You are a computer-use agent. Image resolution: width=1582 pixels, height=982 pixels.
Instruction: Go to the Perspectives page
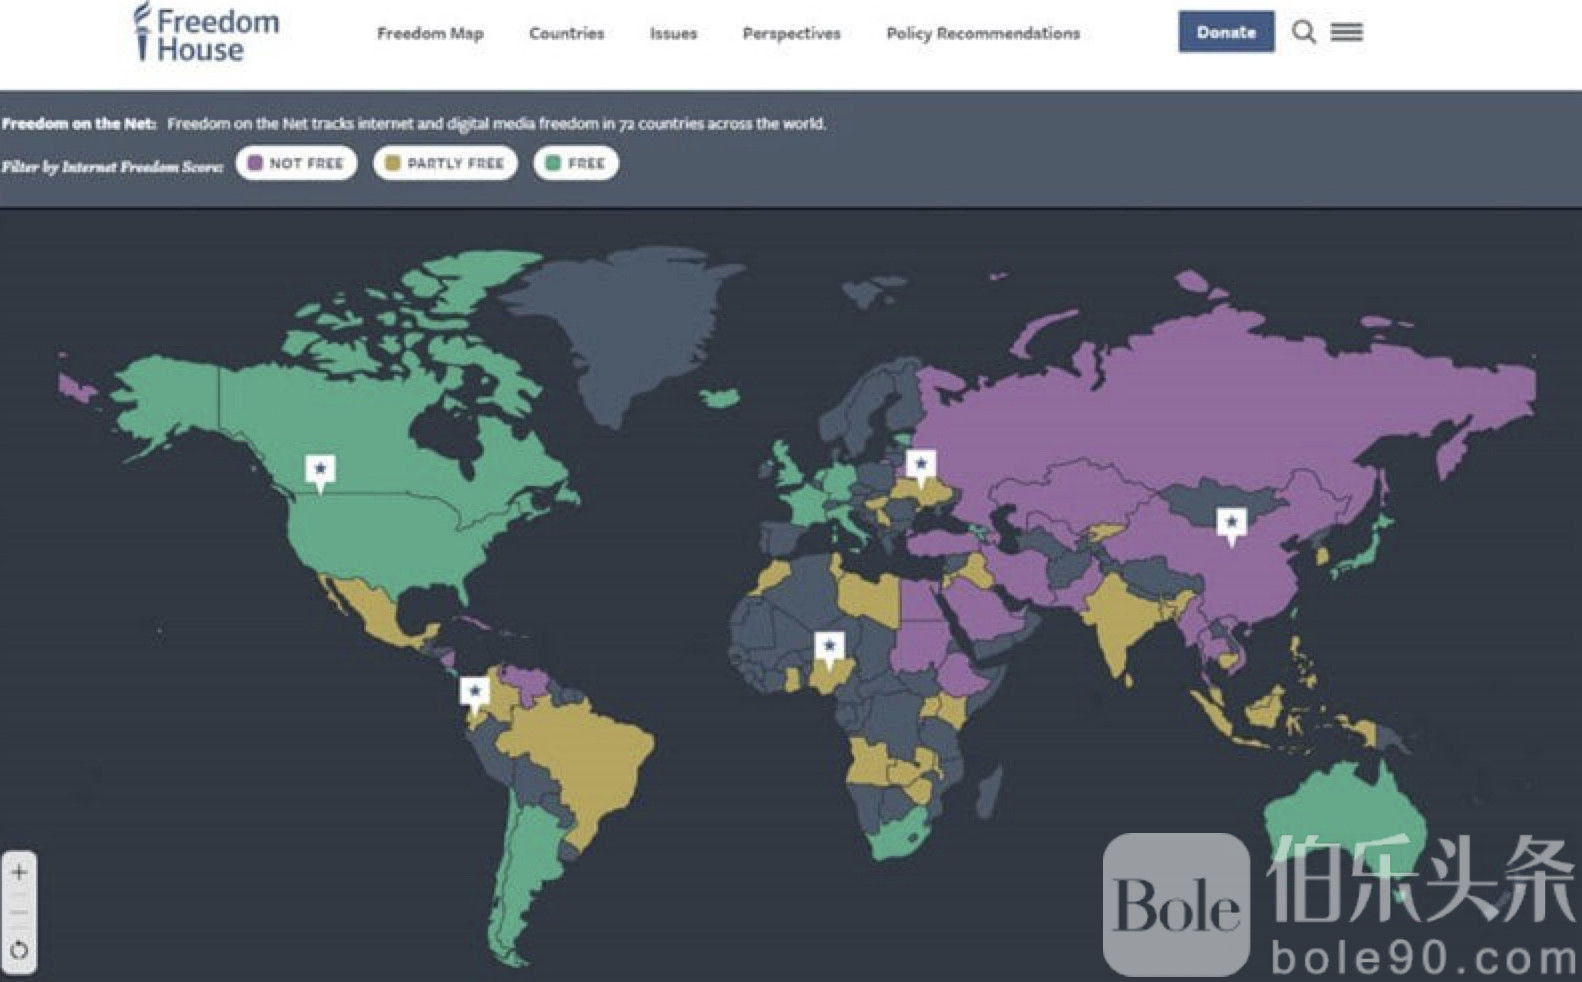(x=791, y=33)
